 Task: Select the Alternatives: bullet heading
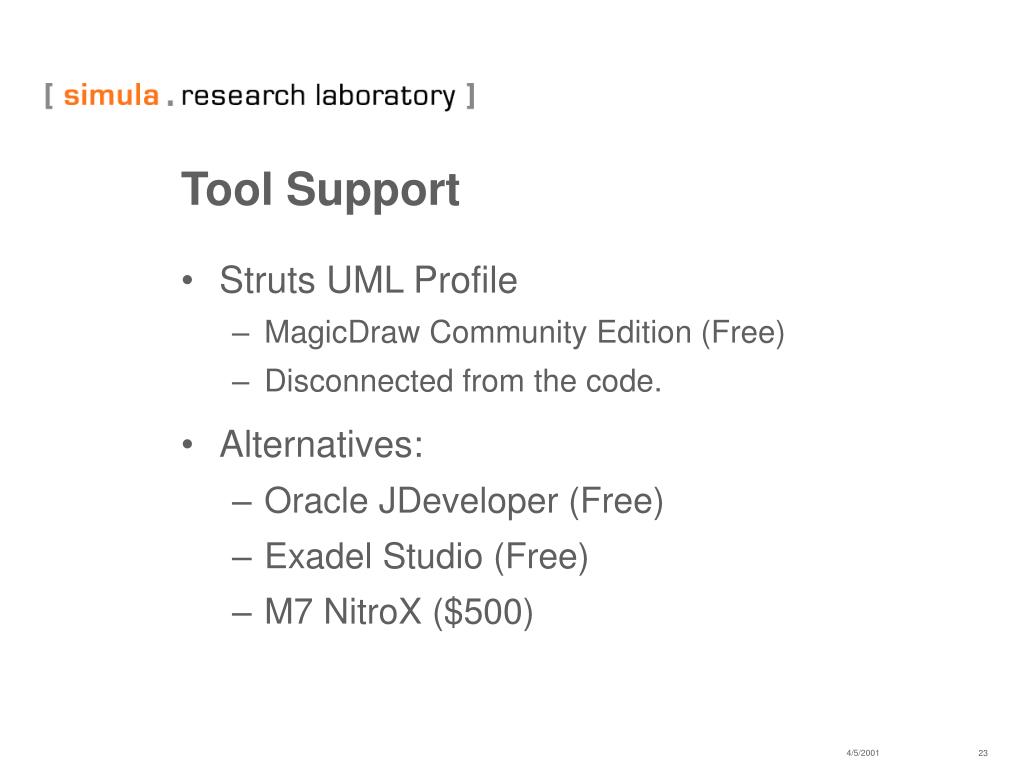[x=321, y=444]
